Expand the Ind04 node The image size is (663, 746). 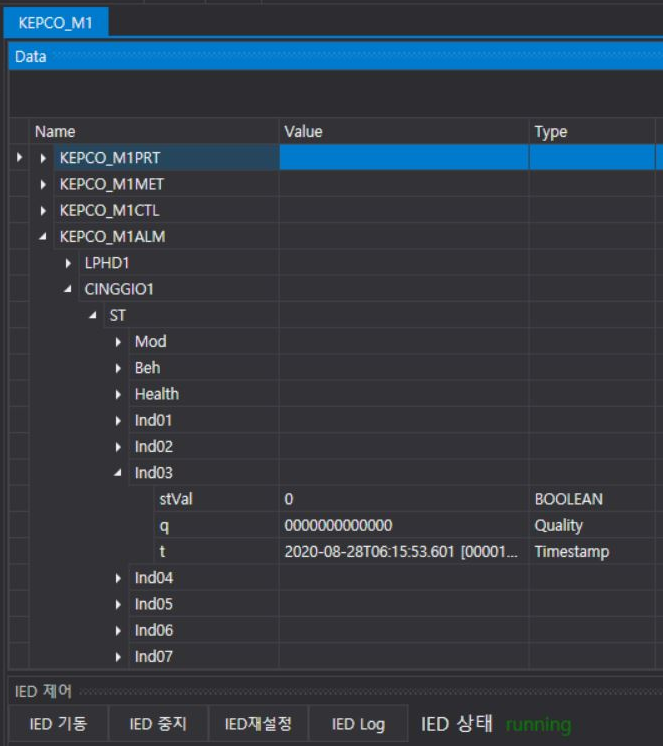coord(118,578)
